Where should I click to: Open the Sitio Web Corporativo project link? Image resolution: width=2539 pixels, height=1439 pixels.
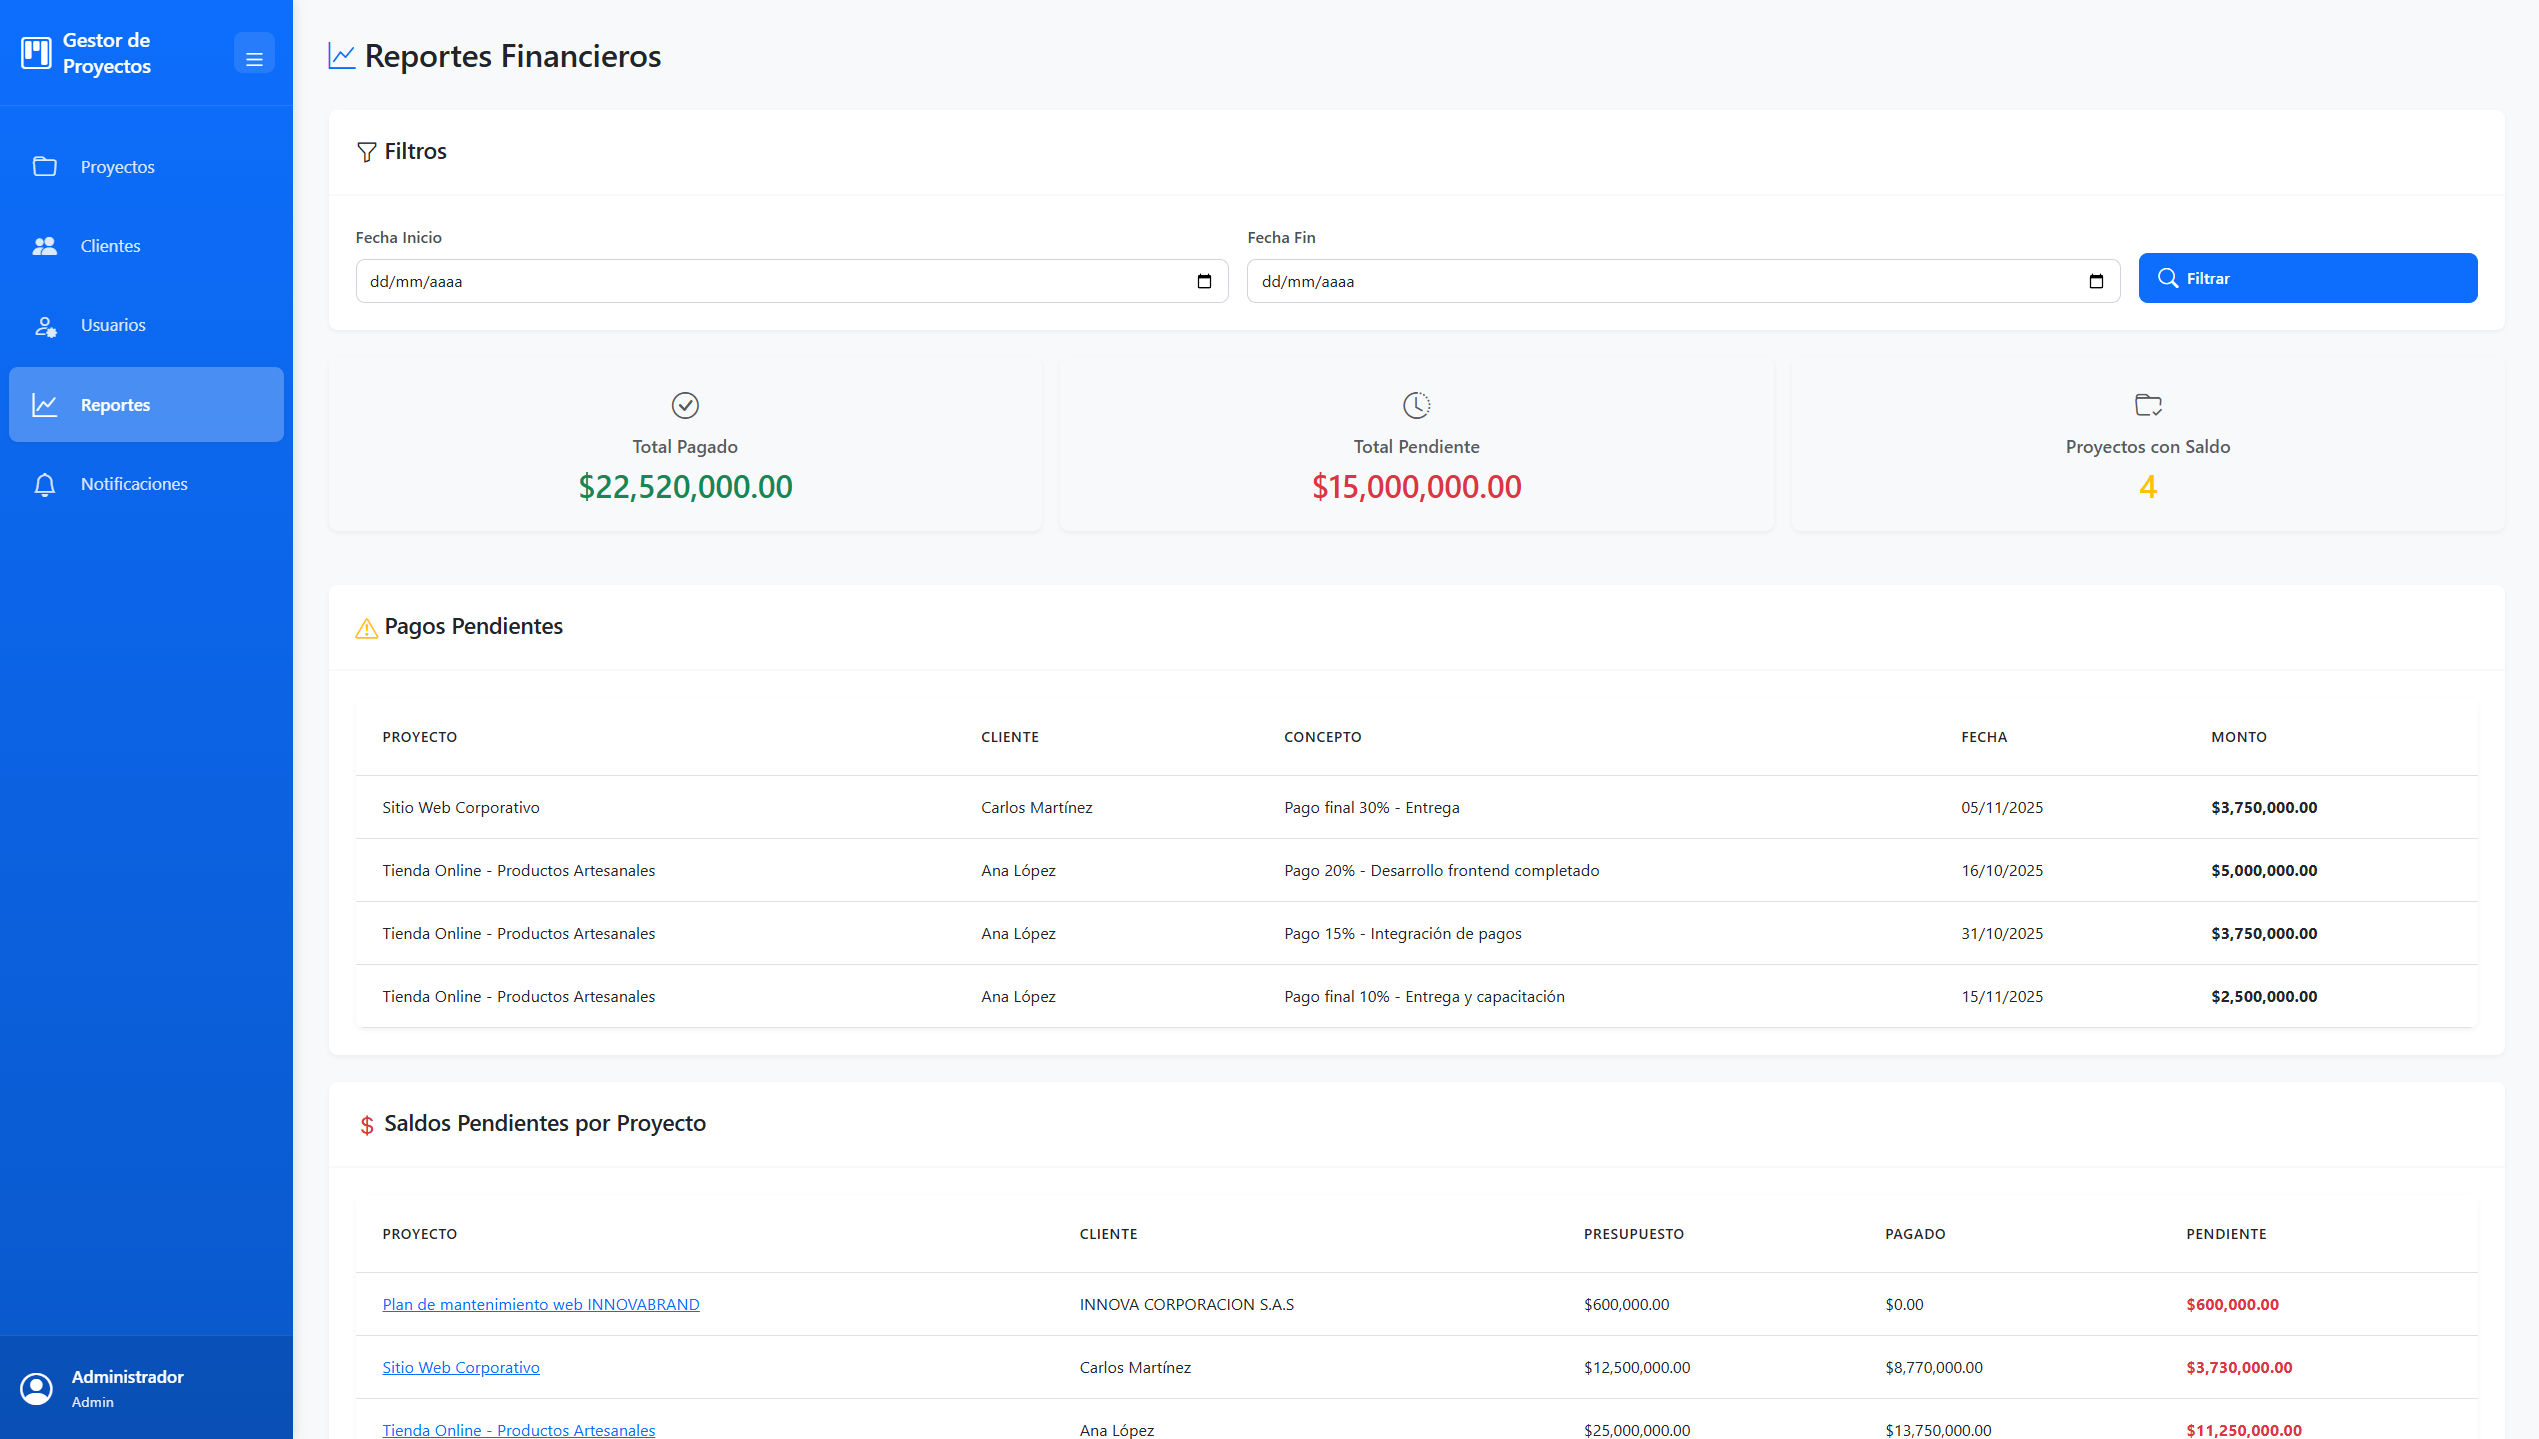point(460,1367)
